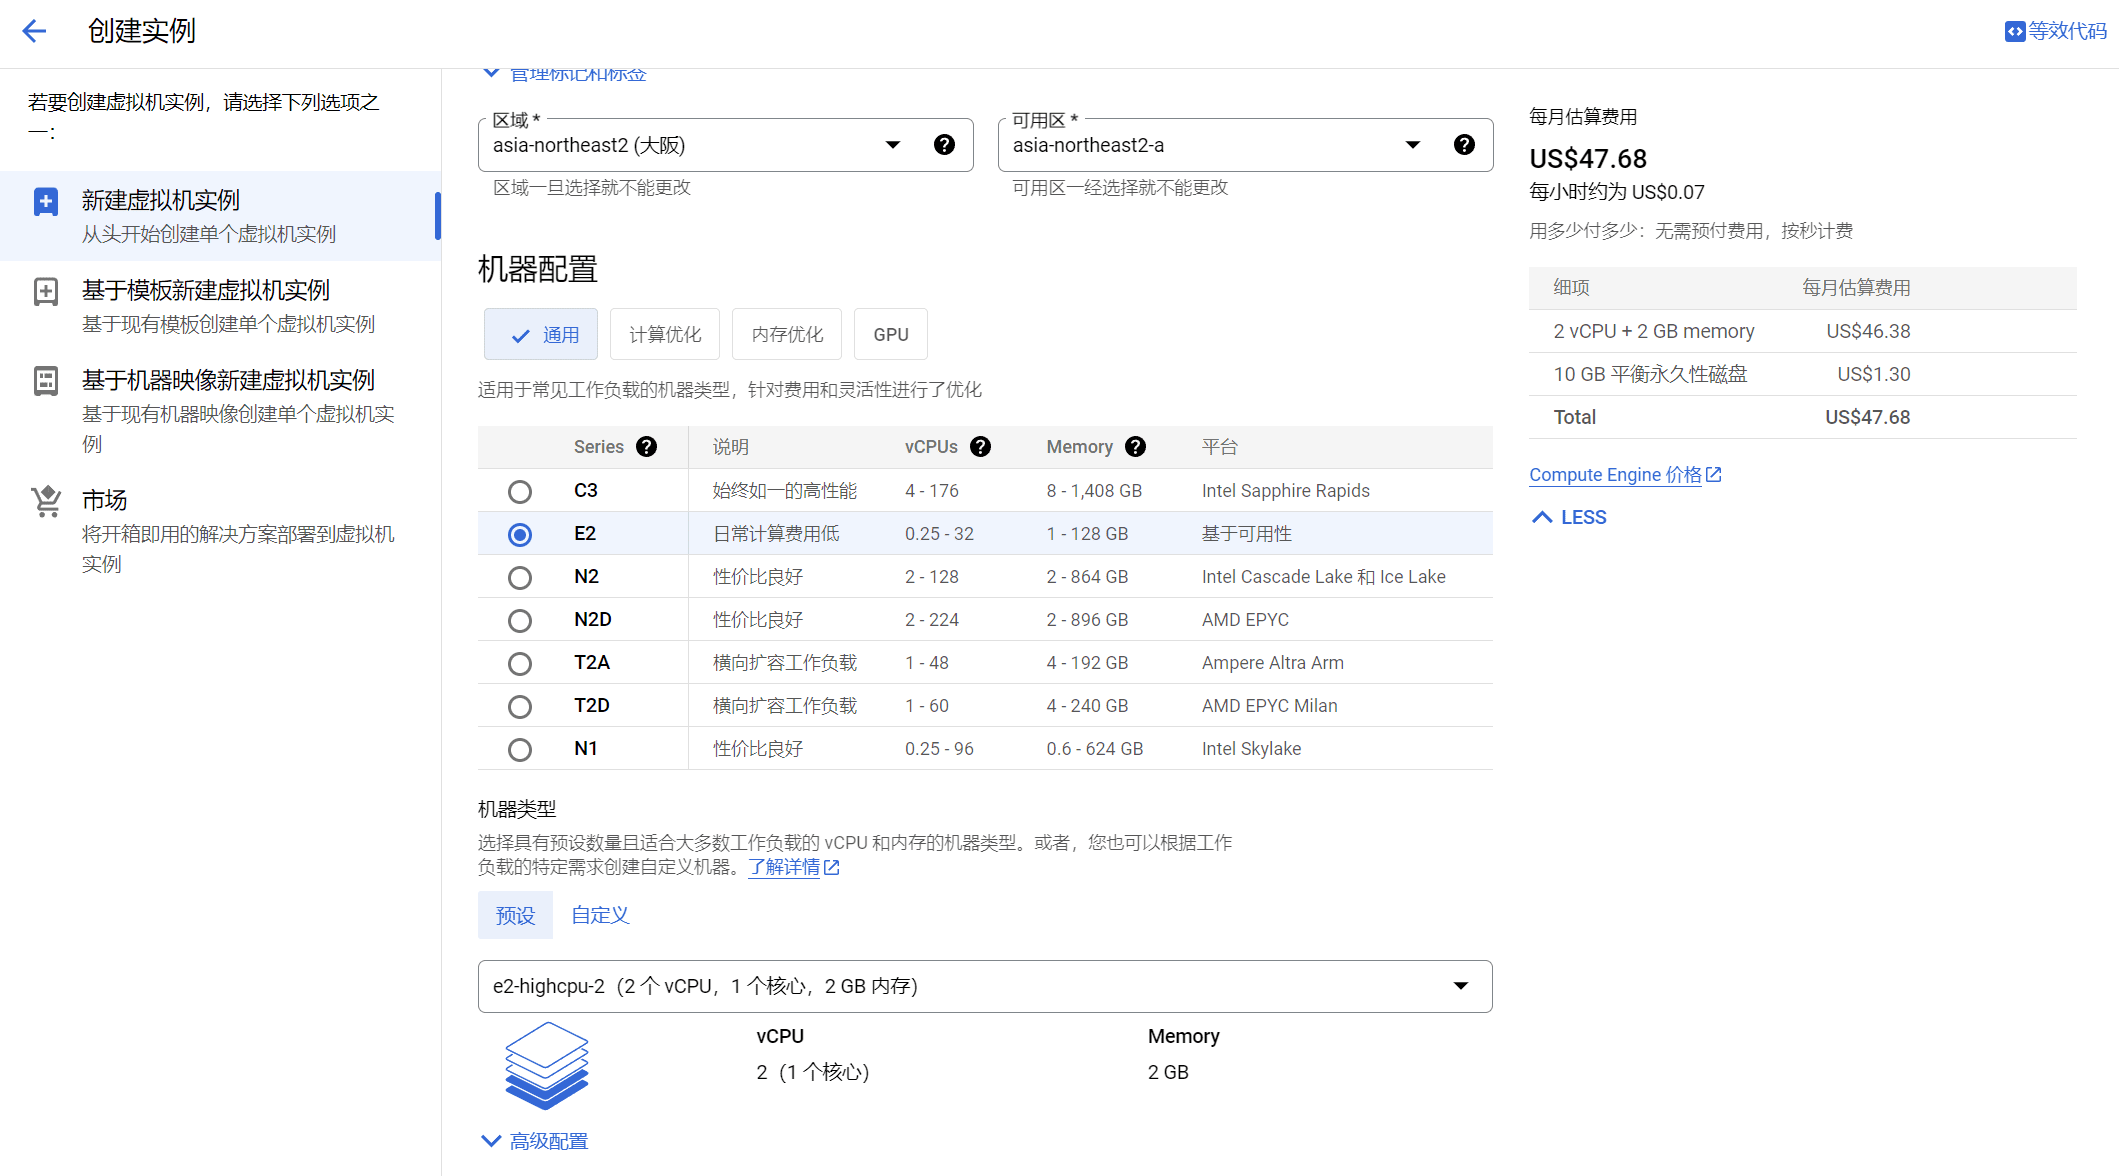Image resolution: width=2119 pixels, height=1176 pixels.
Task: Switch to the GPU machine family tab
Action: pos(890,334)
